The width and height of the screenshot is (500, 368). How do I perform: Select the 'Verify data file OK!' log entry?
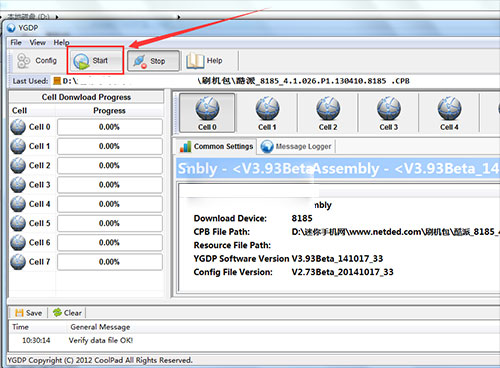101,340
